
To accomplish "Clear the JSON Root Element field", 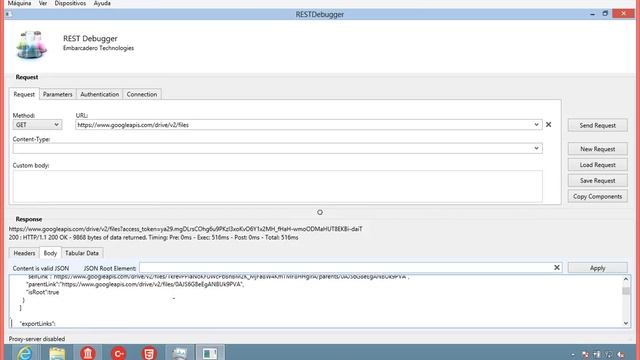I will 557,268.
